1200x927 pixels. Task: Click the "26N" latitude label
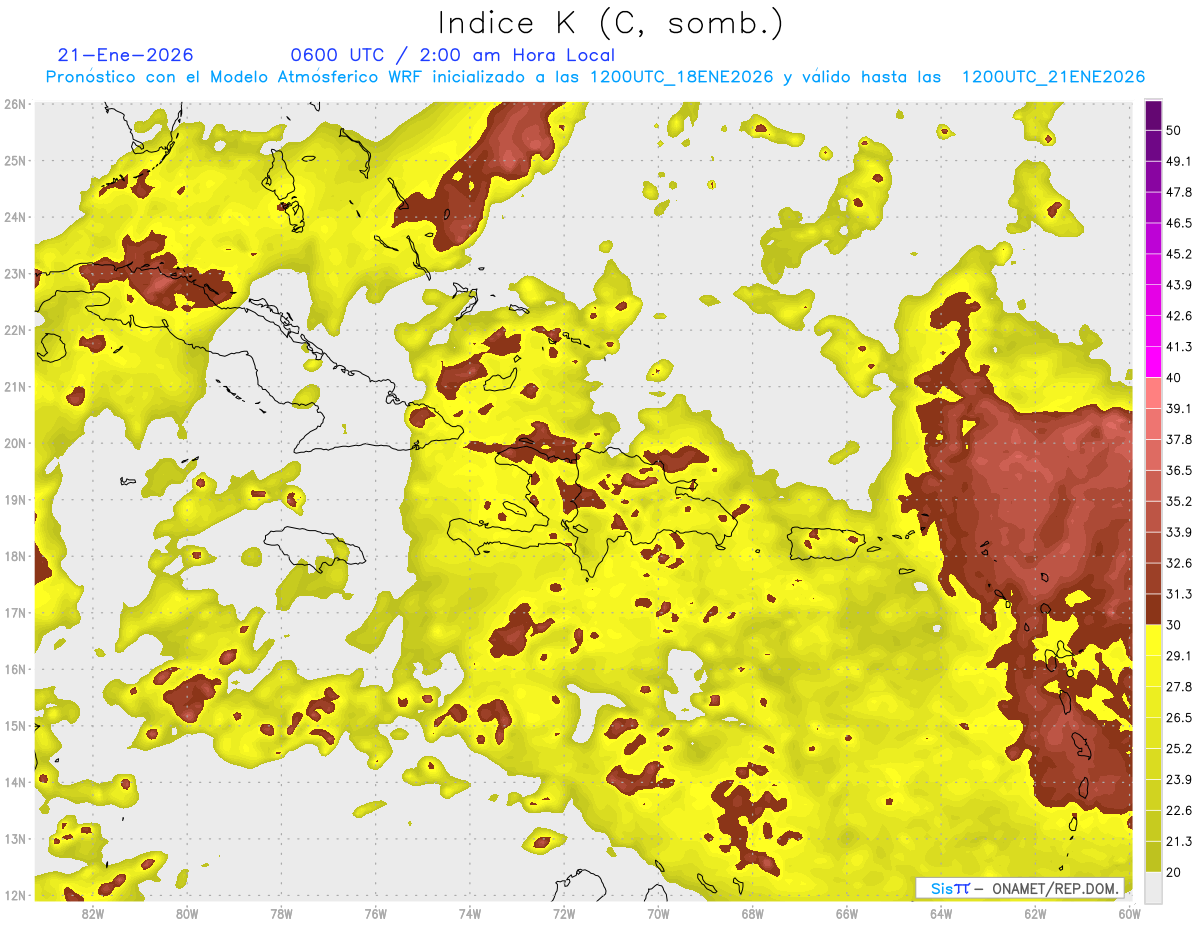coord(14,104)
